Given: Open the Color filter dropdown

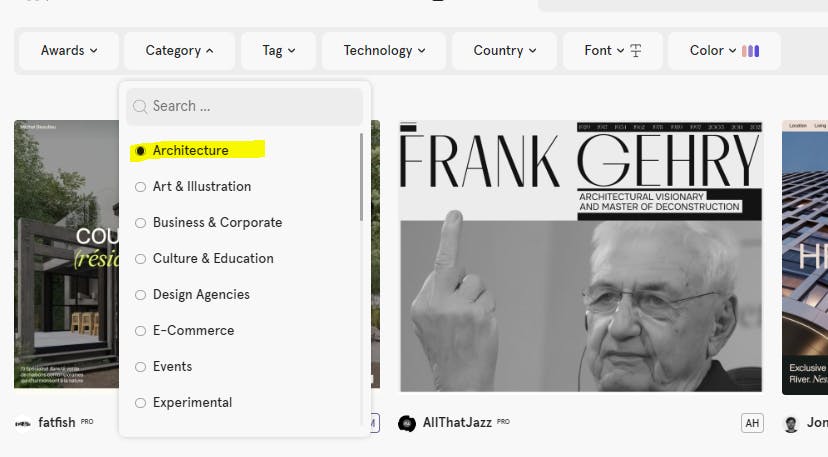Looking at the screenshot, I should coord(724,51).
